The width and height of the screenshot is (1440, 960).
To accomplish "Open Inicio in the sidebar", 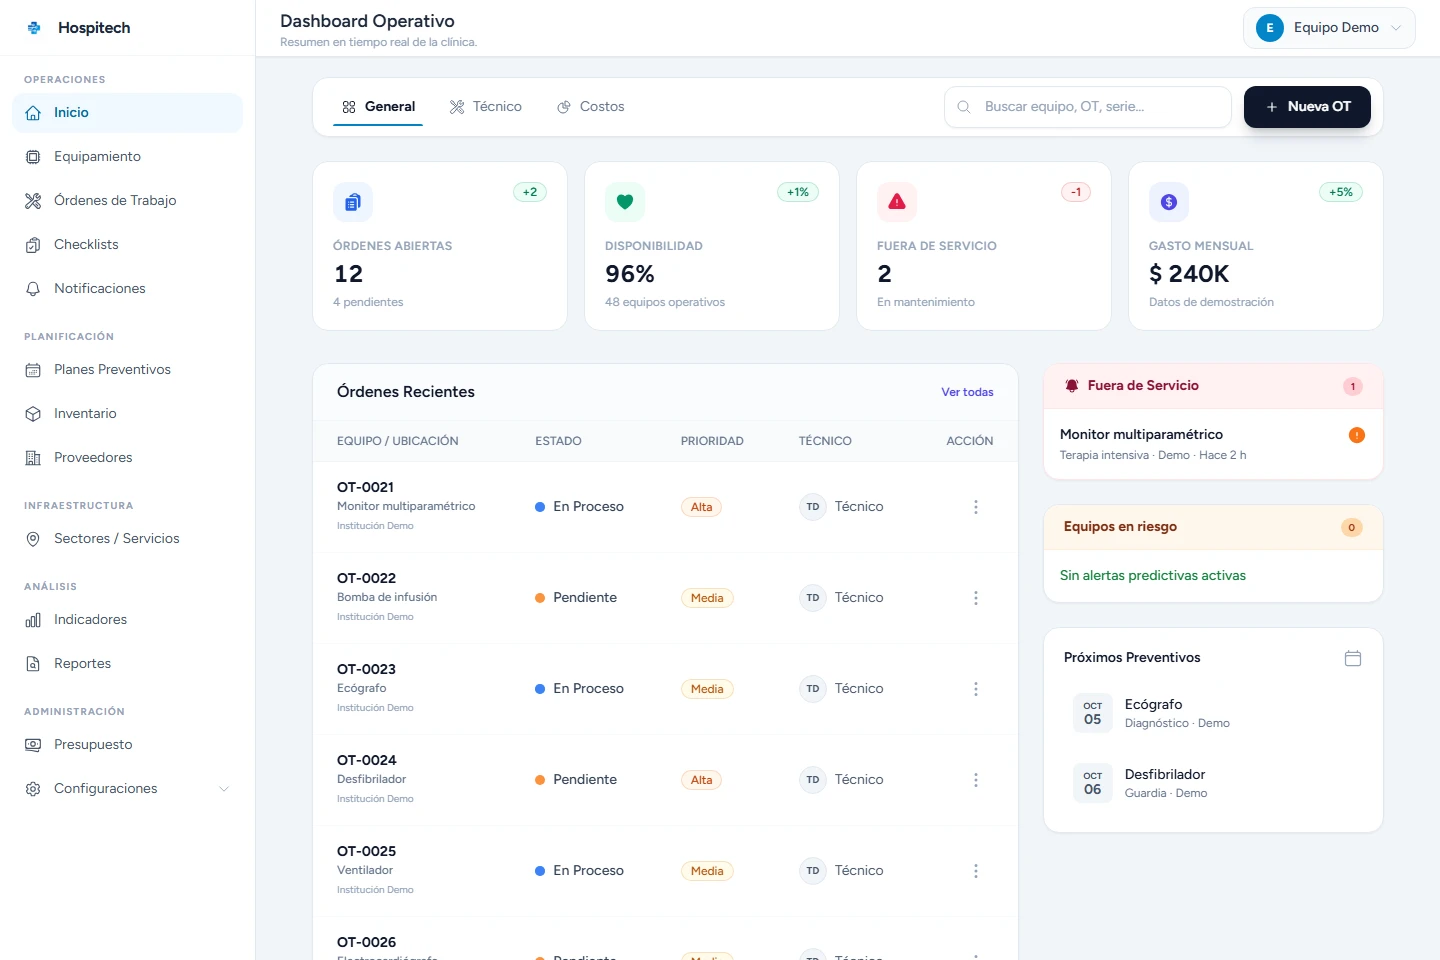I will tap(127, 113).
